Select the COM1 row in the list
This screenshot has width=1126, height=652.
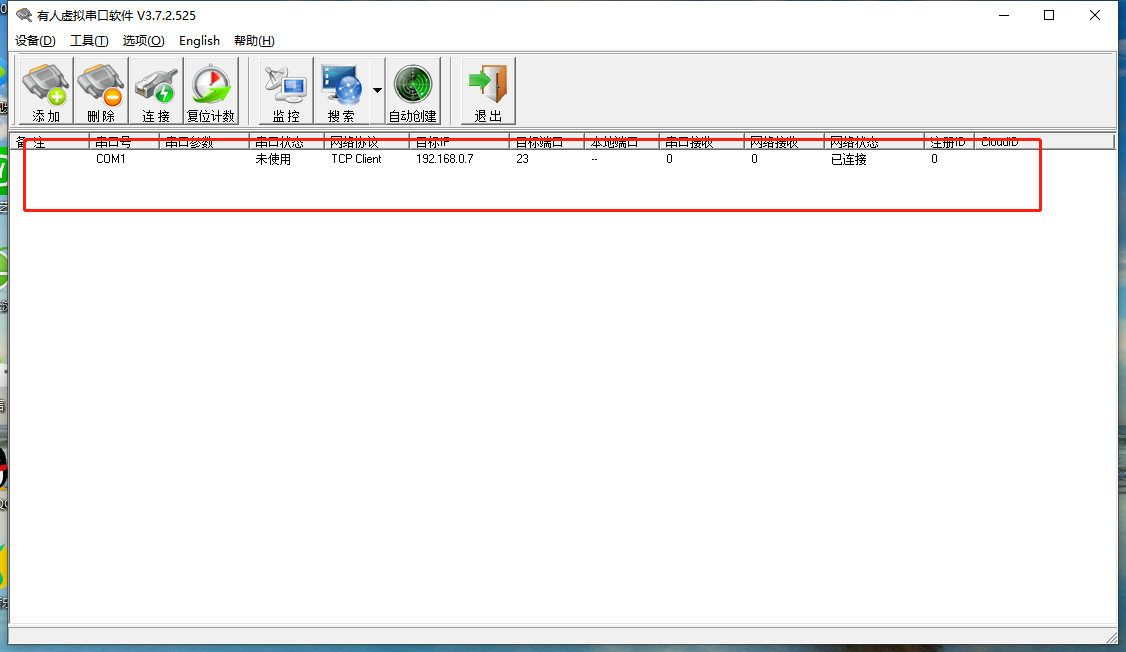(111, 159)
